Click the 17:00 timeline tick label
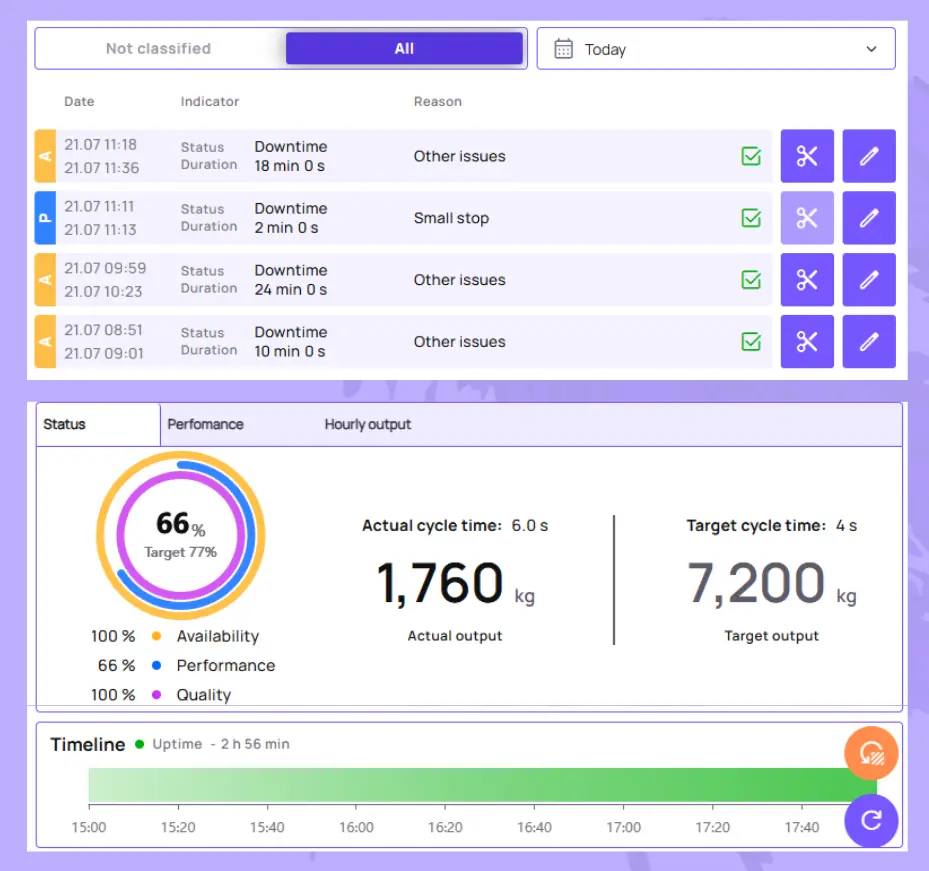Image resolution: width=929 pixels, height=871 pixels. [x=623, y=827]
